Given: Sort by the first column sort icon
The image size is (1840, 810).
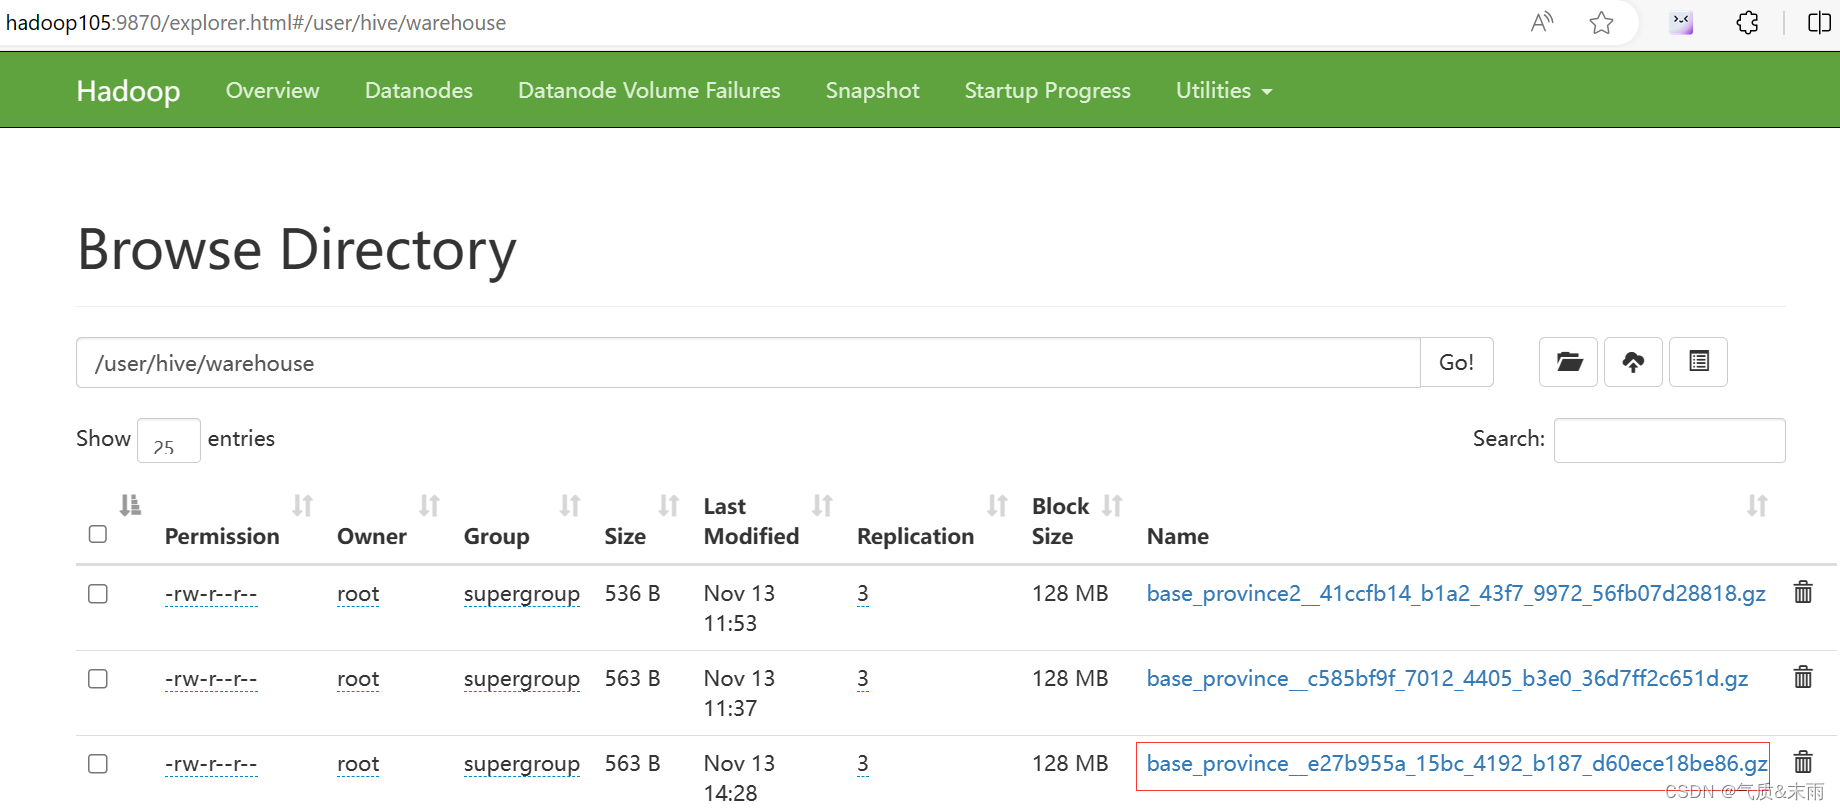Looking at the screenshot, I should [130, 505].
